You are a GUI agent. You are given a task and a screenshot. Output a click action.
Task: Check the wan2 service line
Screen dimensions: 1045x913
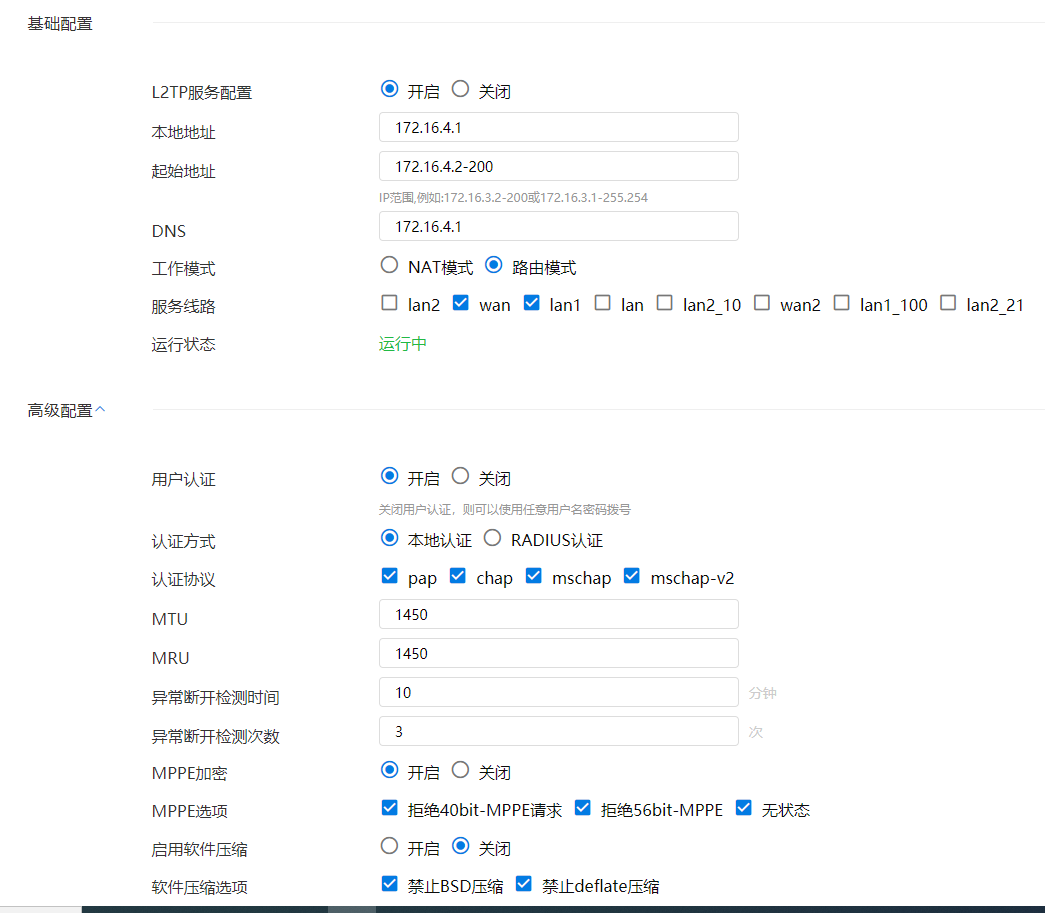762,303
